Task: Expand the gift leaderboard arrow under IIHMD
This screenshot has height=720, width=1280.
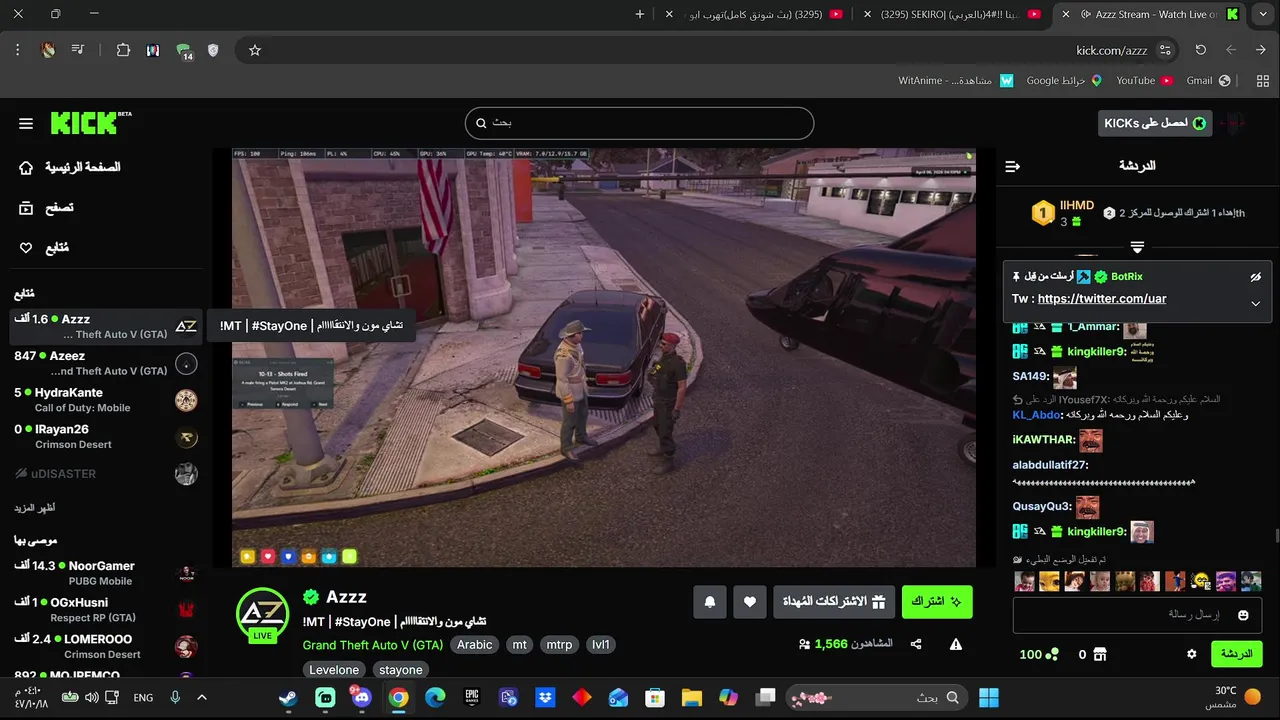Action: point(1137,246)
